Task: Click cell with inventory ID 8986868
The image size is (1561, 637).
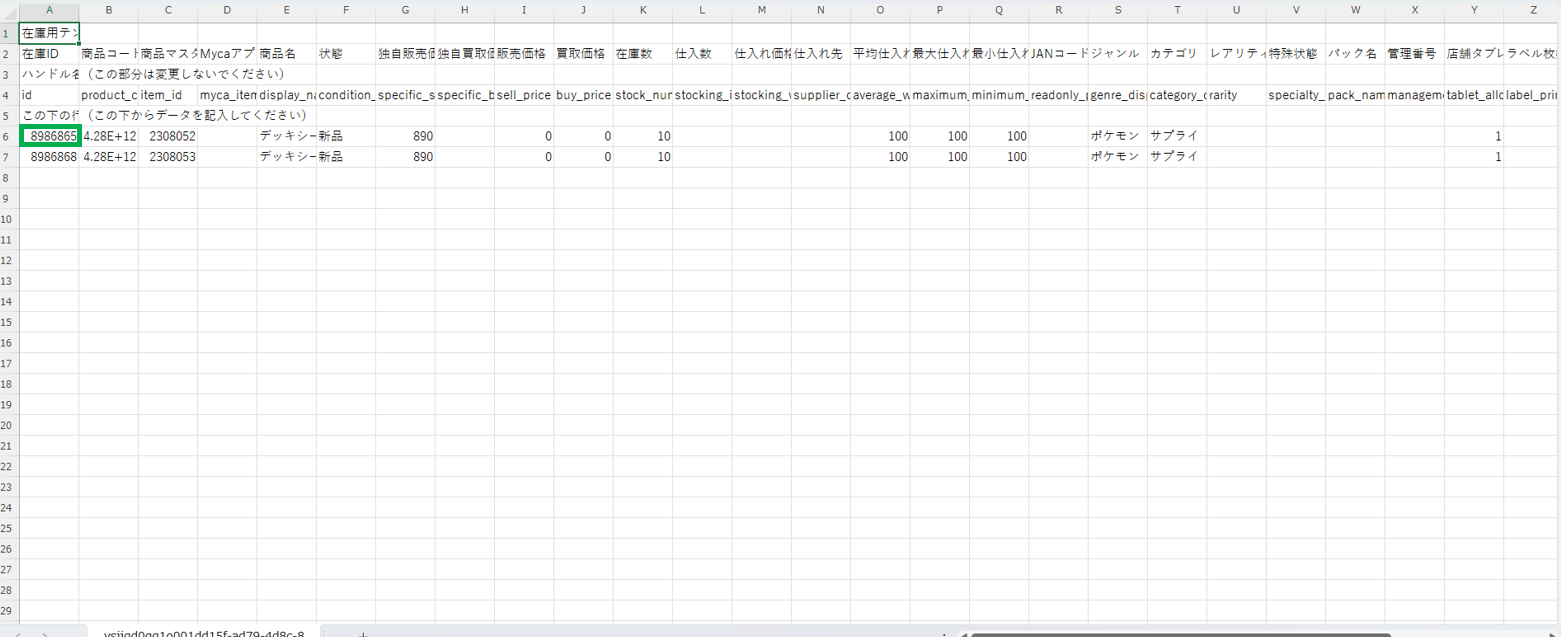Action: (x=49, y=156)
